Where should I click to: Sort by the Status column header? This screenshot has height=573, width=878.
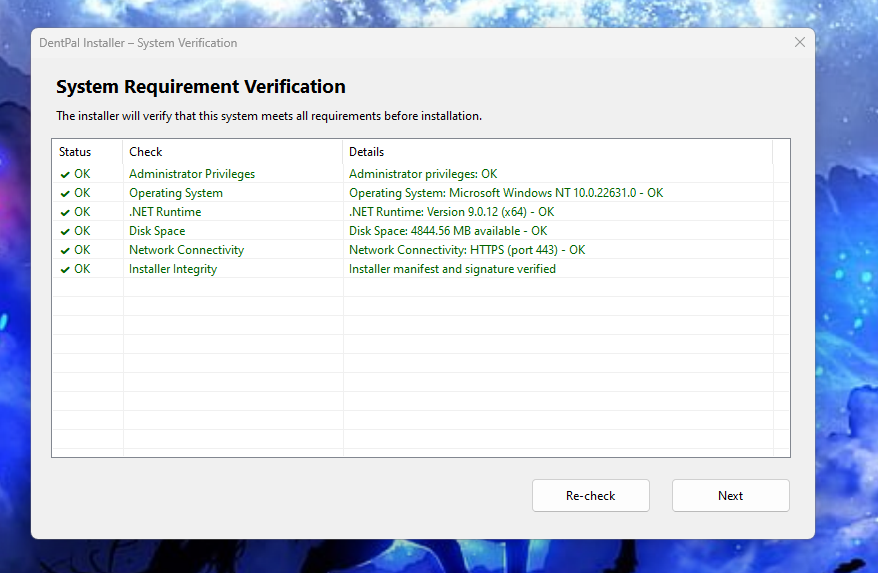75,152
